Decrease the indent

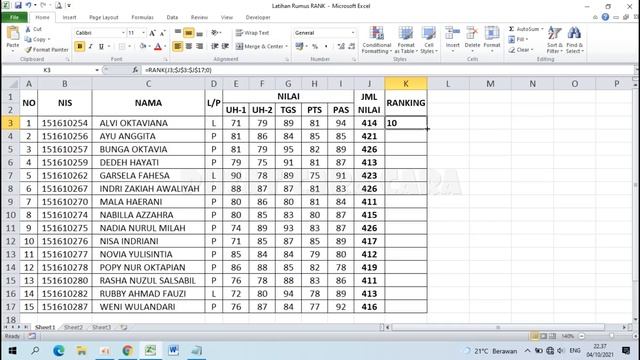point(215,47)
